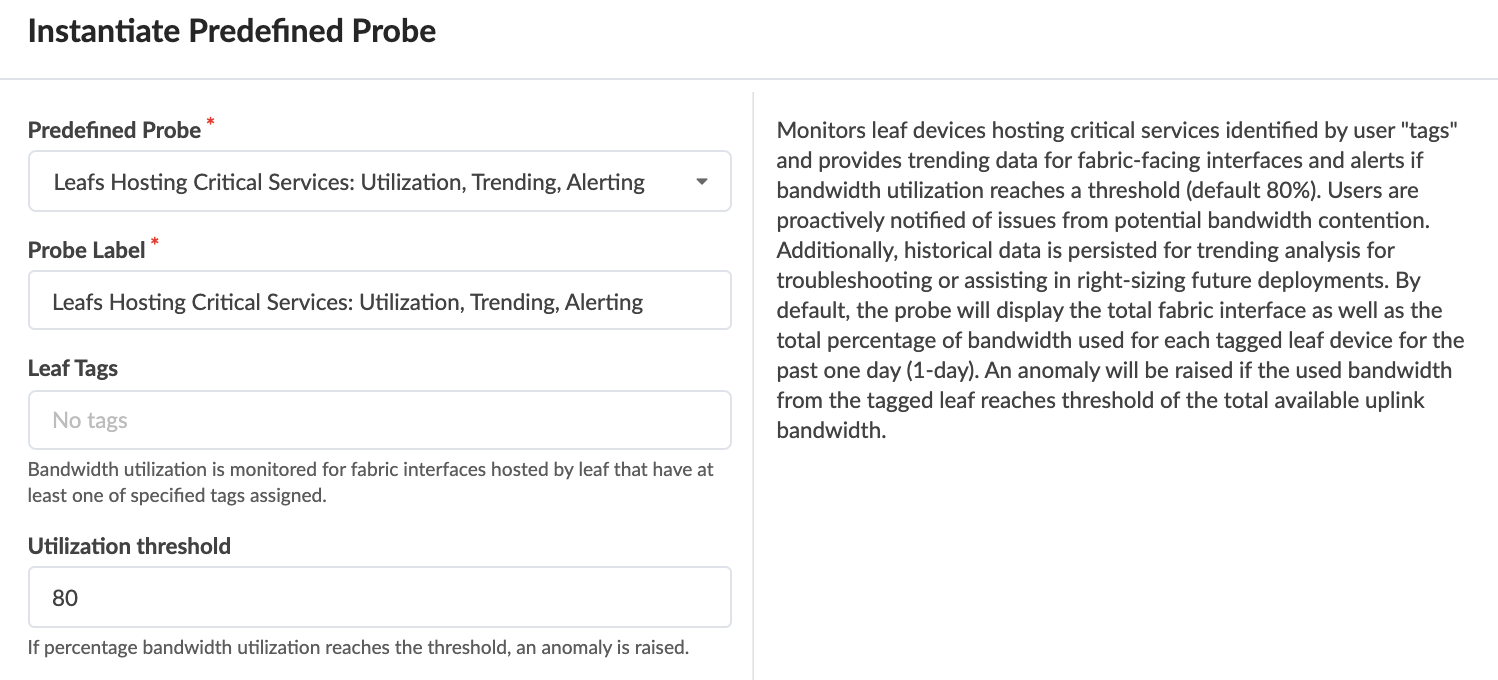This screenshot has height=680, width=1498.
Task: Click the selected "Leafs Hosting Critical Services" dropdown value
Action: pos(349,182)
